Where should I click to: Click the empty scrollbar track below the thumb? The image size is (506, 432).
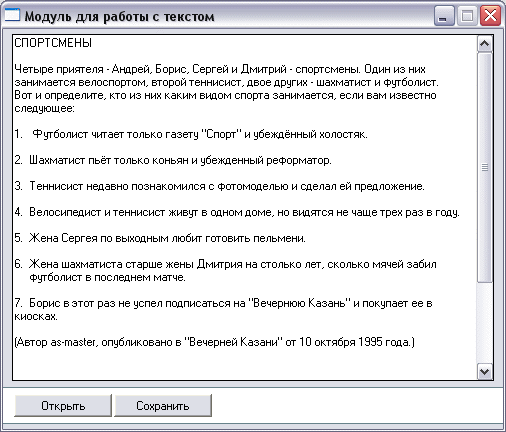pos(484,323)
